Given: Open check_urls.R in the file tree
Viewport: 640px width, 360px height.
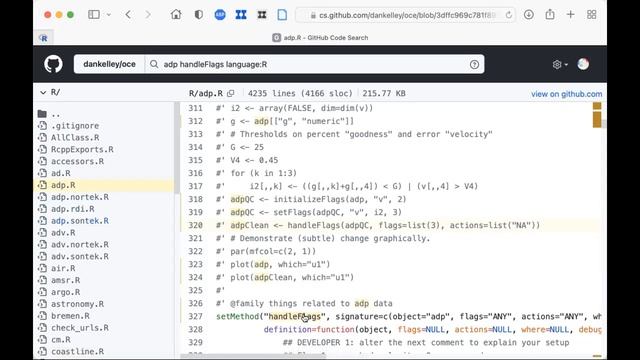Looking at the screenshot, I should (80, 327).
